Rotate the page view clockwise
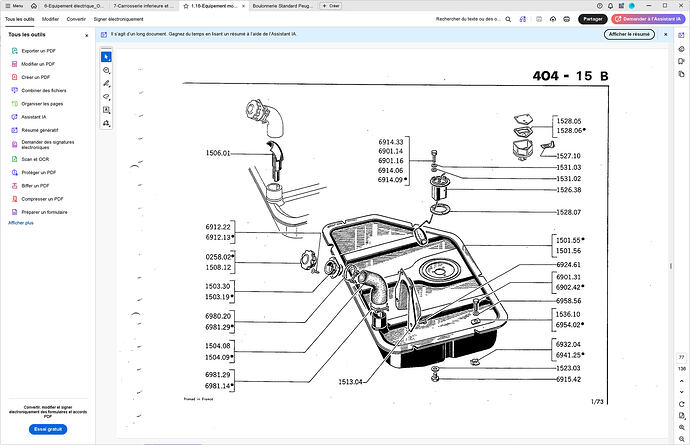The image size is (690, 445). (682, 404)
